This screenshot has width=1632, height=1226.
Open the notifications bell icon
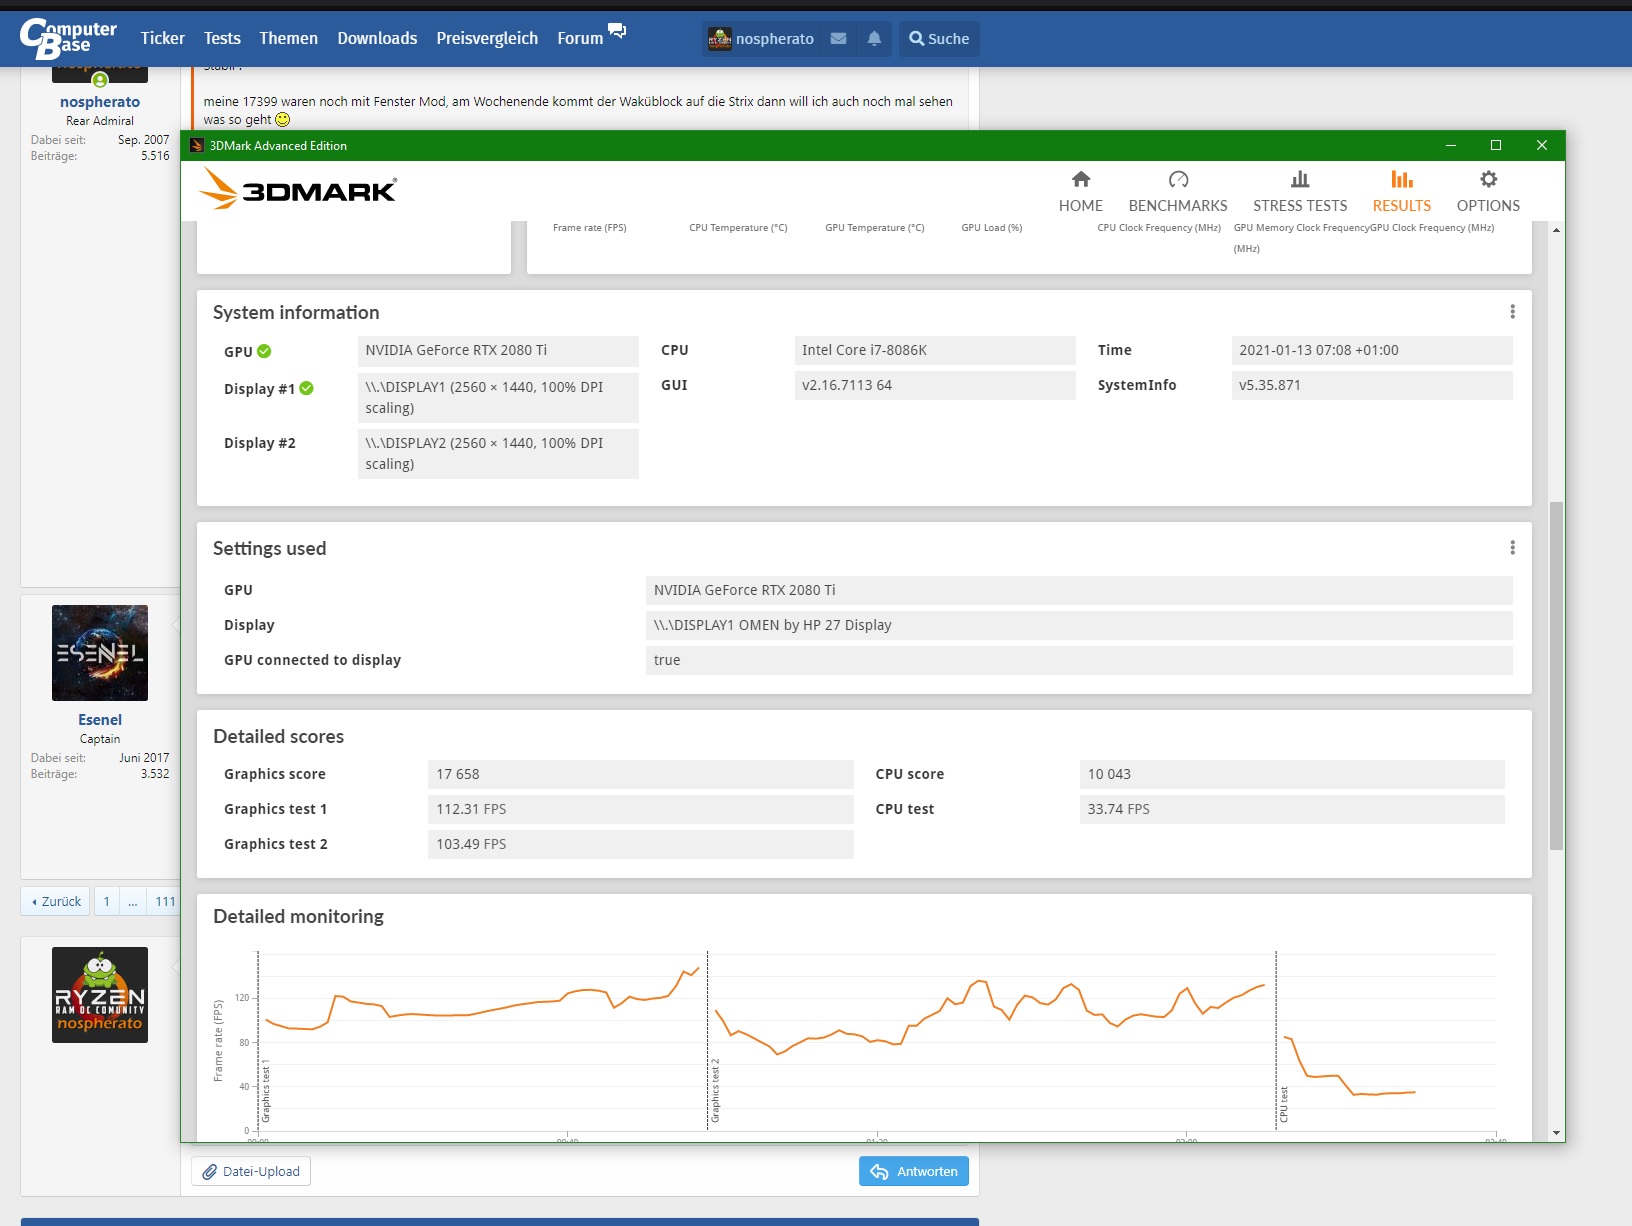click(874, 39)
